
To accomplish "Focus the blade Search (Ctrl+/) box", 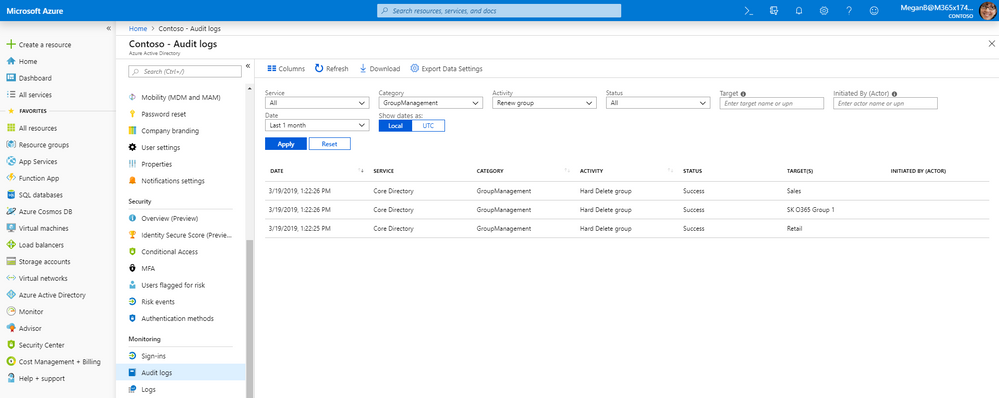I will point(185,71).
